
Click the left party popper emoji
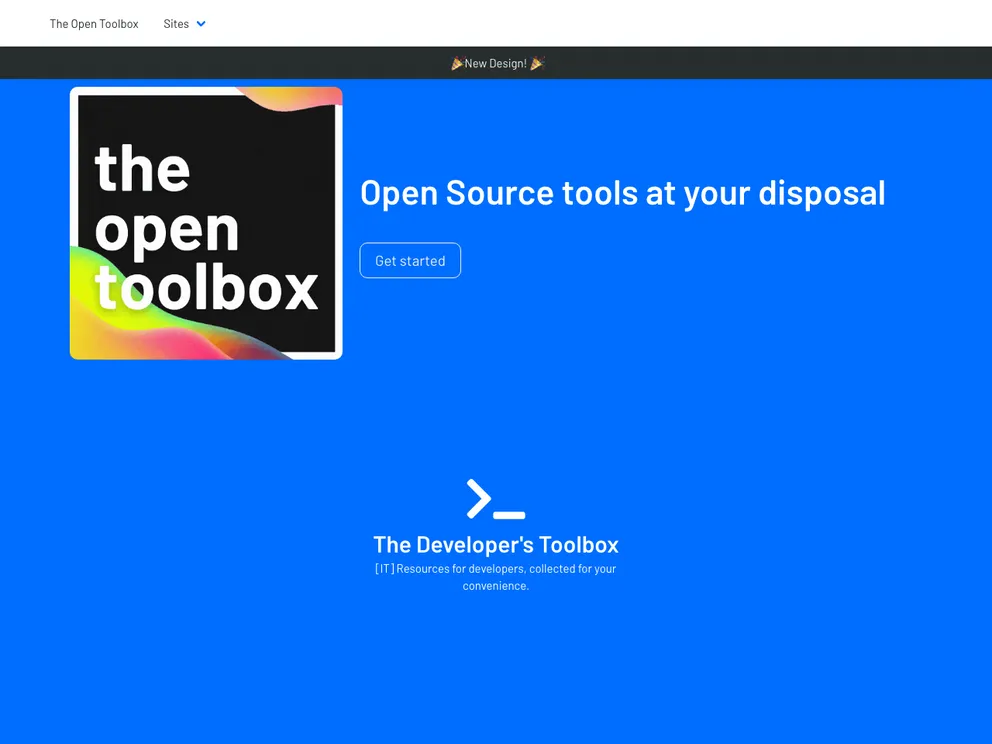click(x=457, y=64)
